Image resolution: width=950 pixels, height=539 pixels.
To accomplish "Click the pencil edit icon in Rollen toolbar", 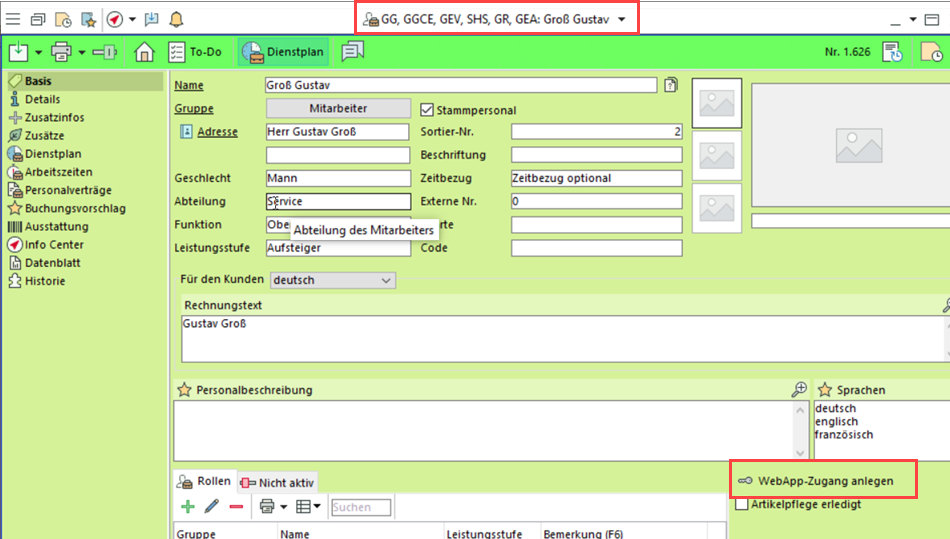I will coord(211,507).
